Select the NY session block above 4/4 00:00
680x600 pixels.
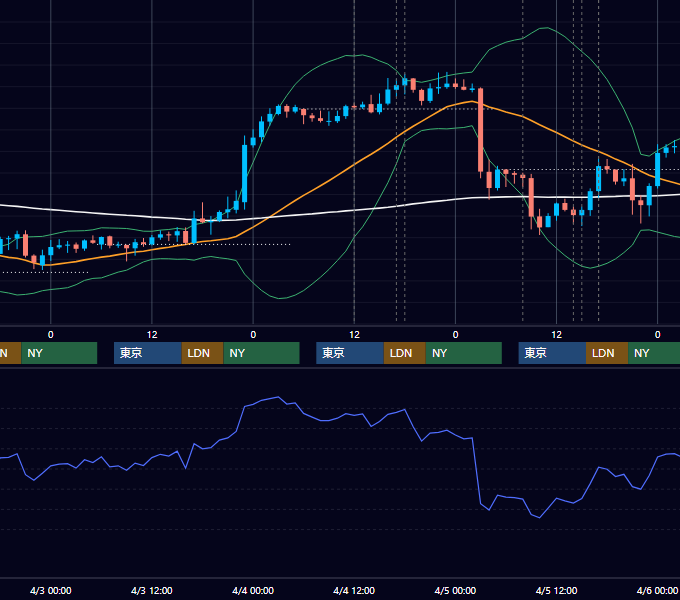click(x=262, y=353)
